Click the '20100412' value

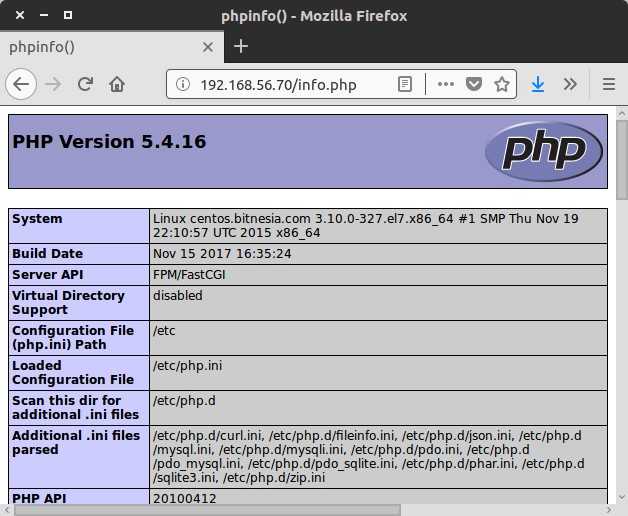point(185,498)
